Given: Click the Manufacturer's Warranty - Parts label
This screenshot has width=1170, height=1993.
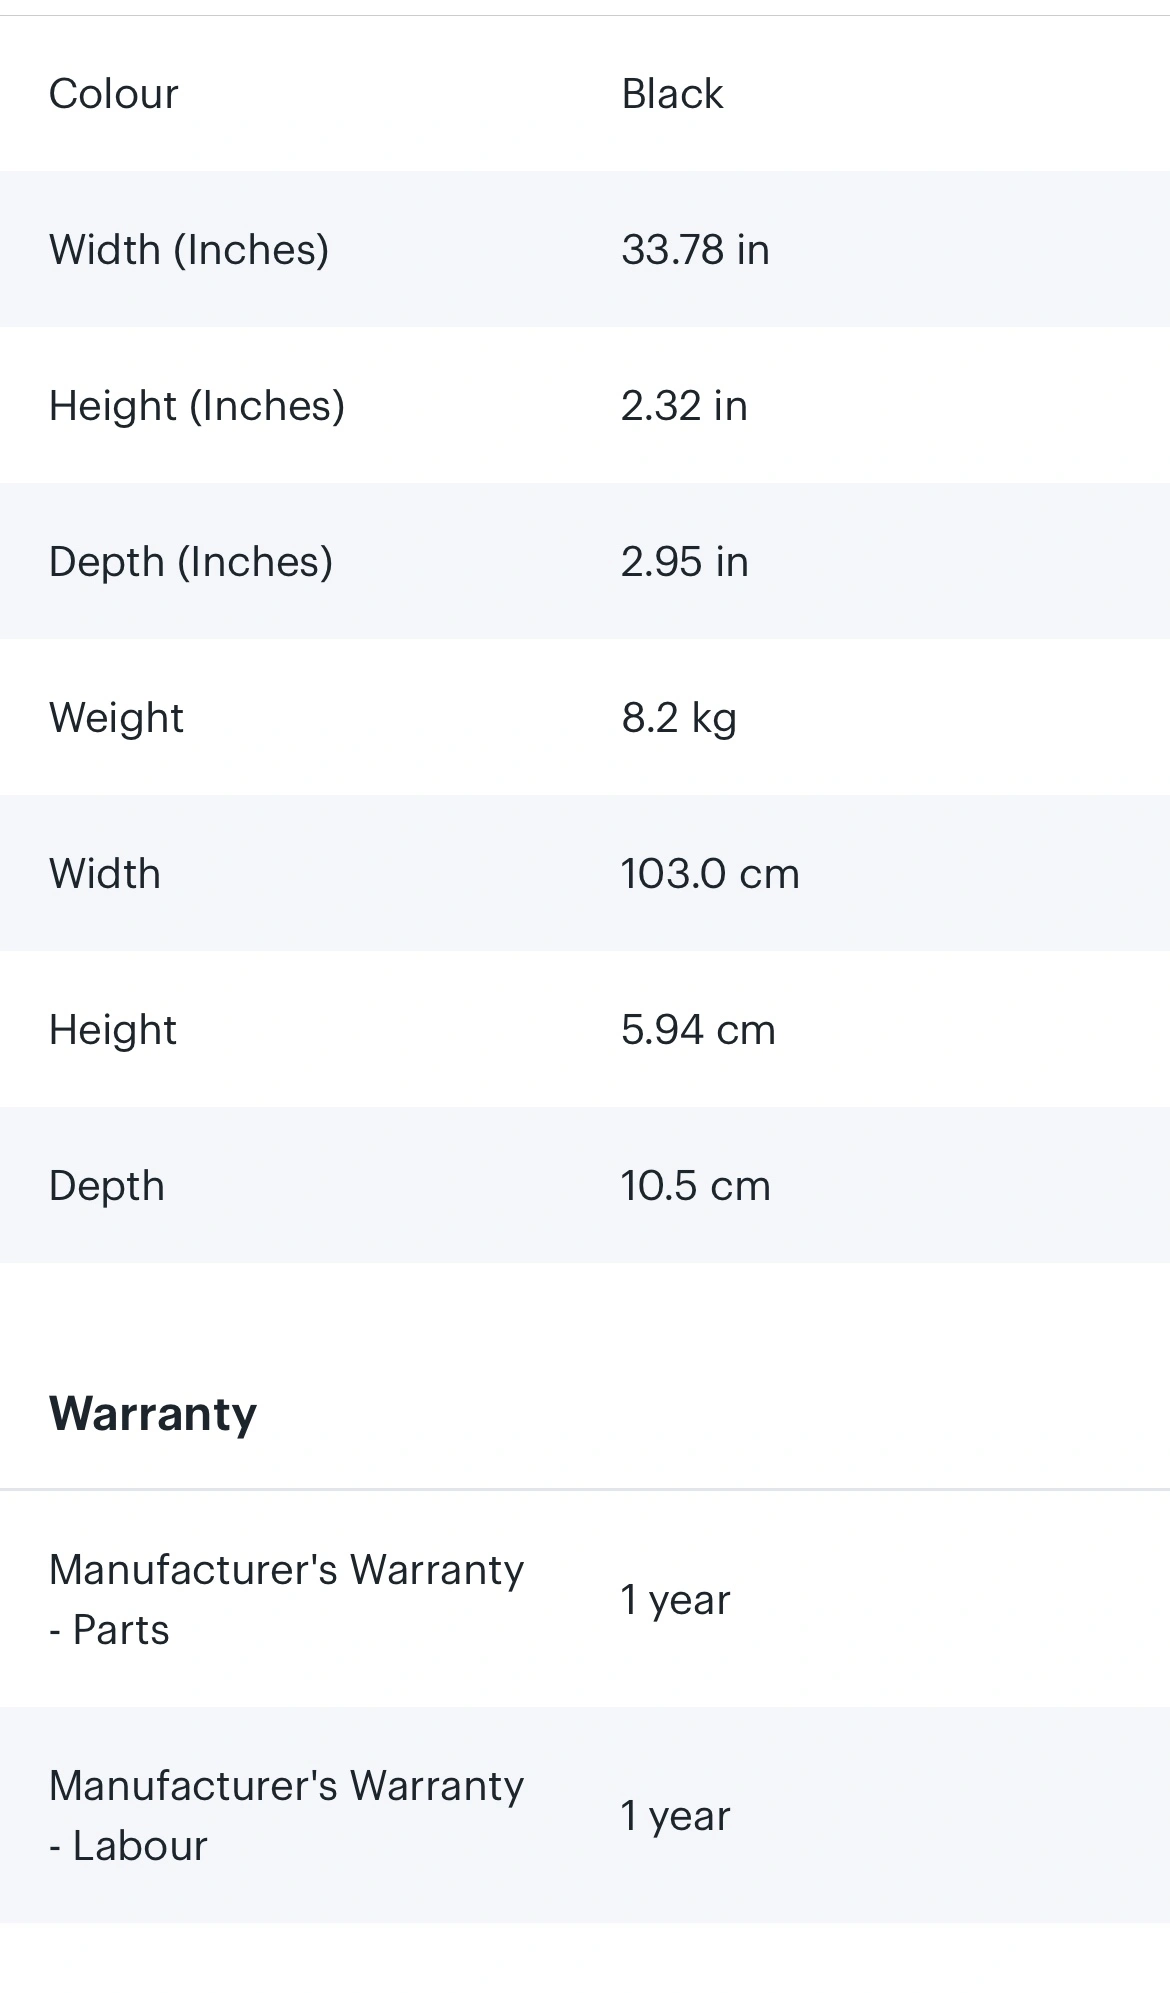Looking at the screenshot, I should point(287,1600).
